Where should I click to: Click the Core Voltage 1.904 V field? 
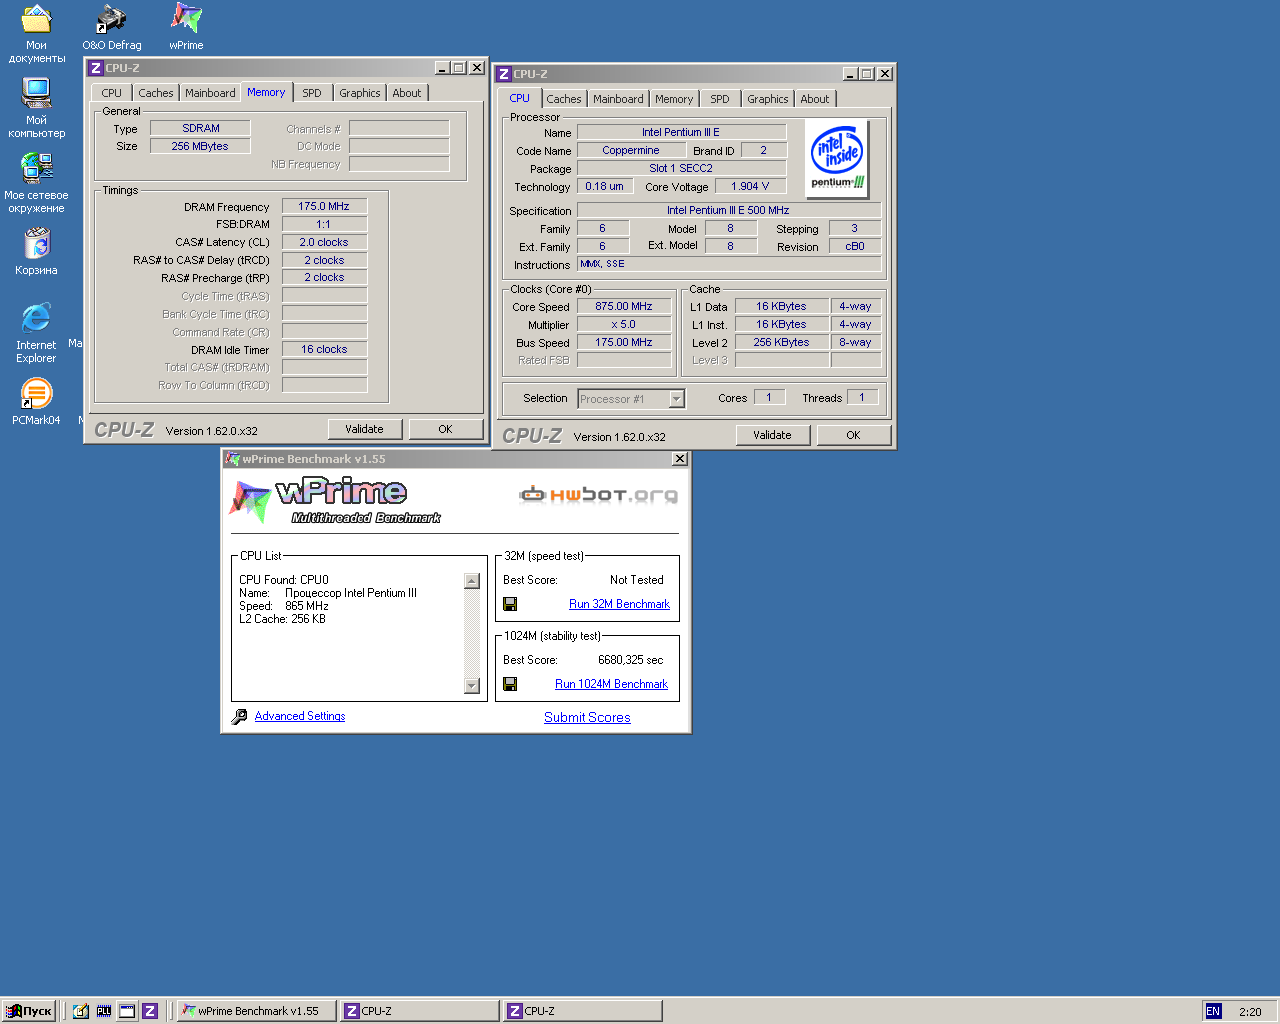[751, 186]
